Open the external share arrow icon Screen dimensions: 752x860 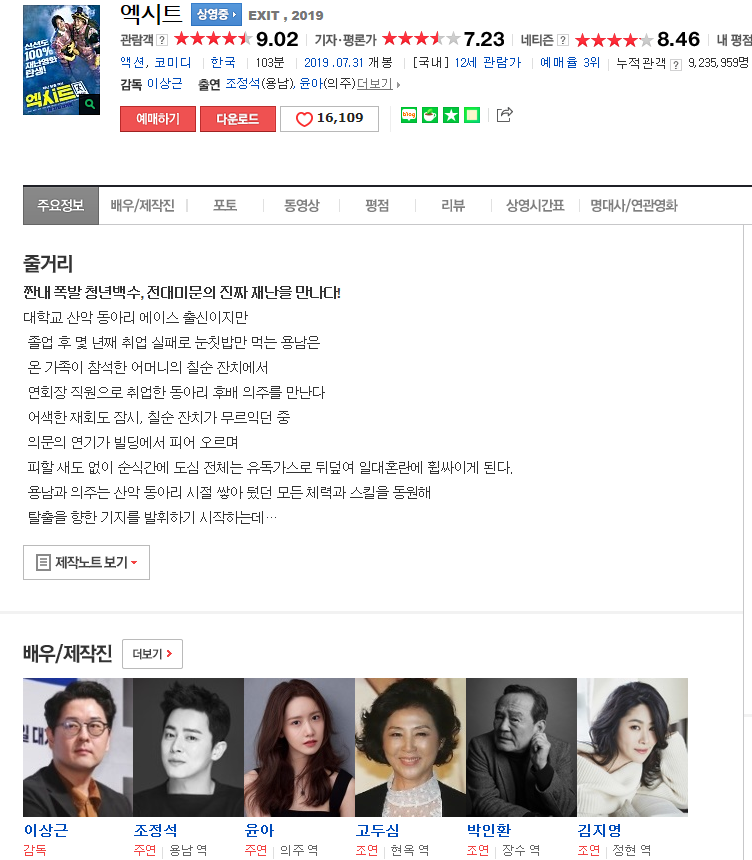(x=504, y=115)
